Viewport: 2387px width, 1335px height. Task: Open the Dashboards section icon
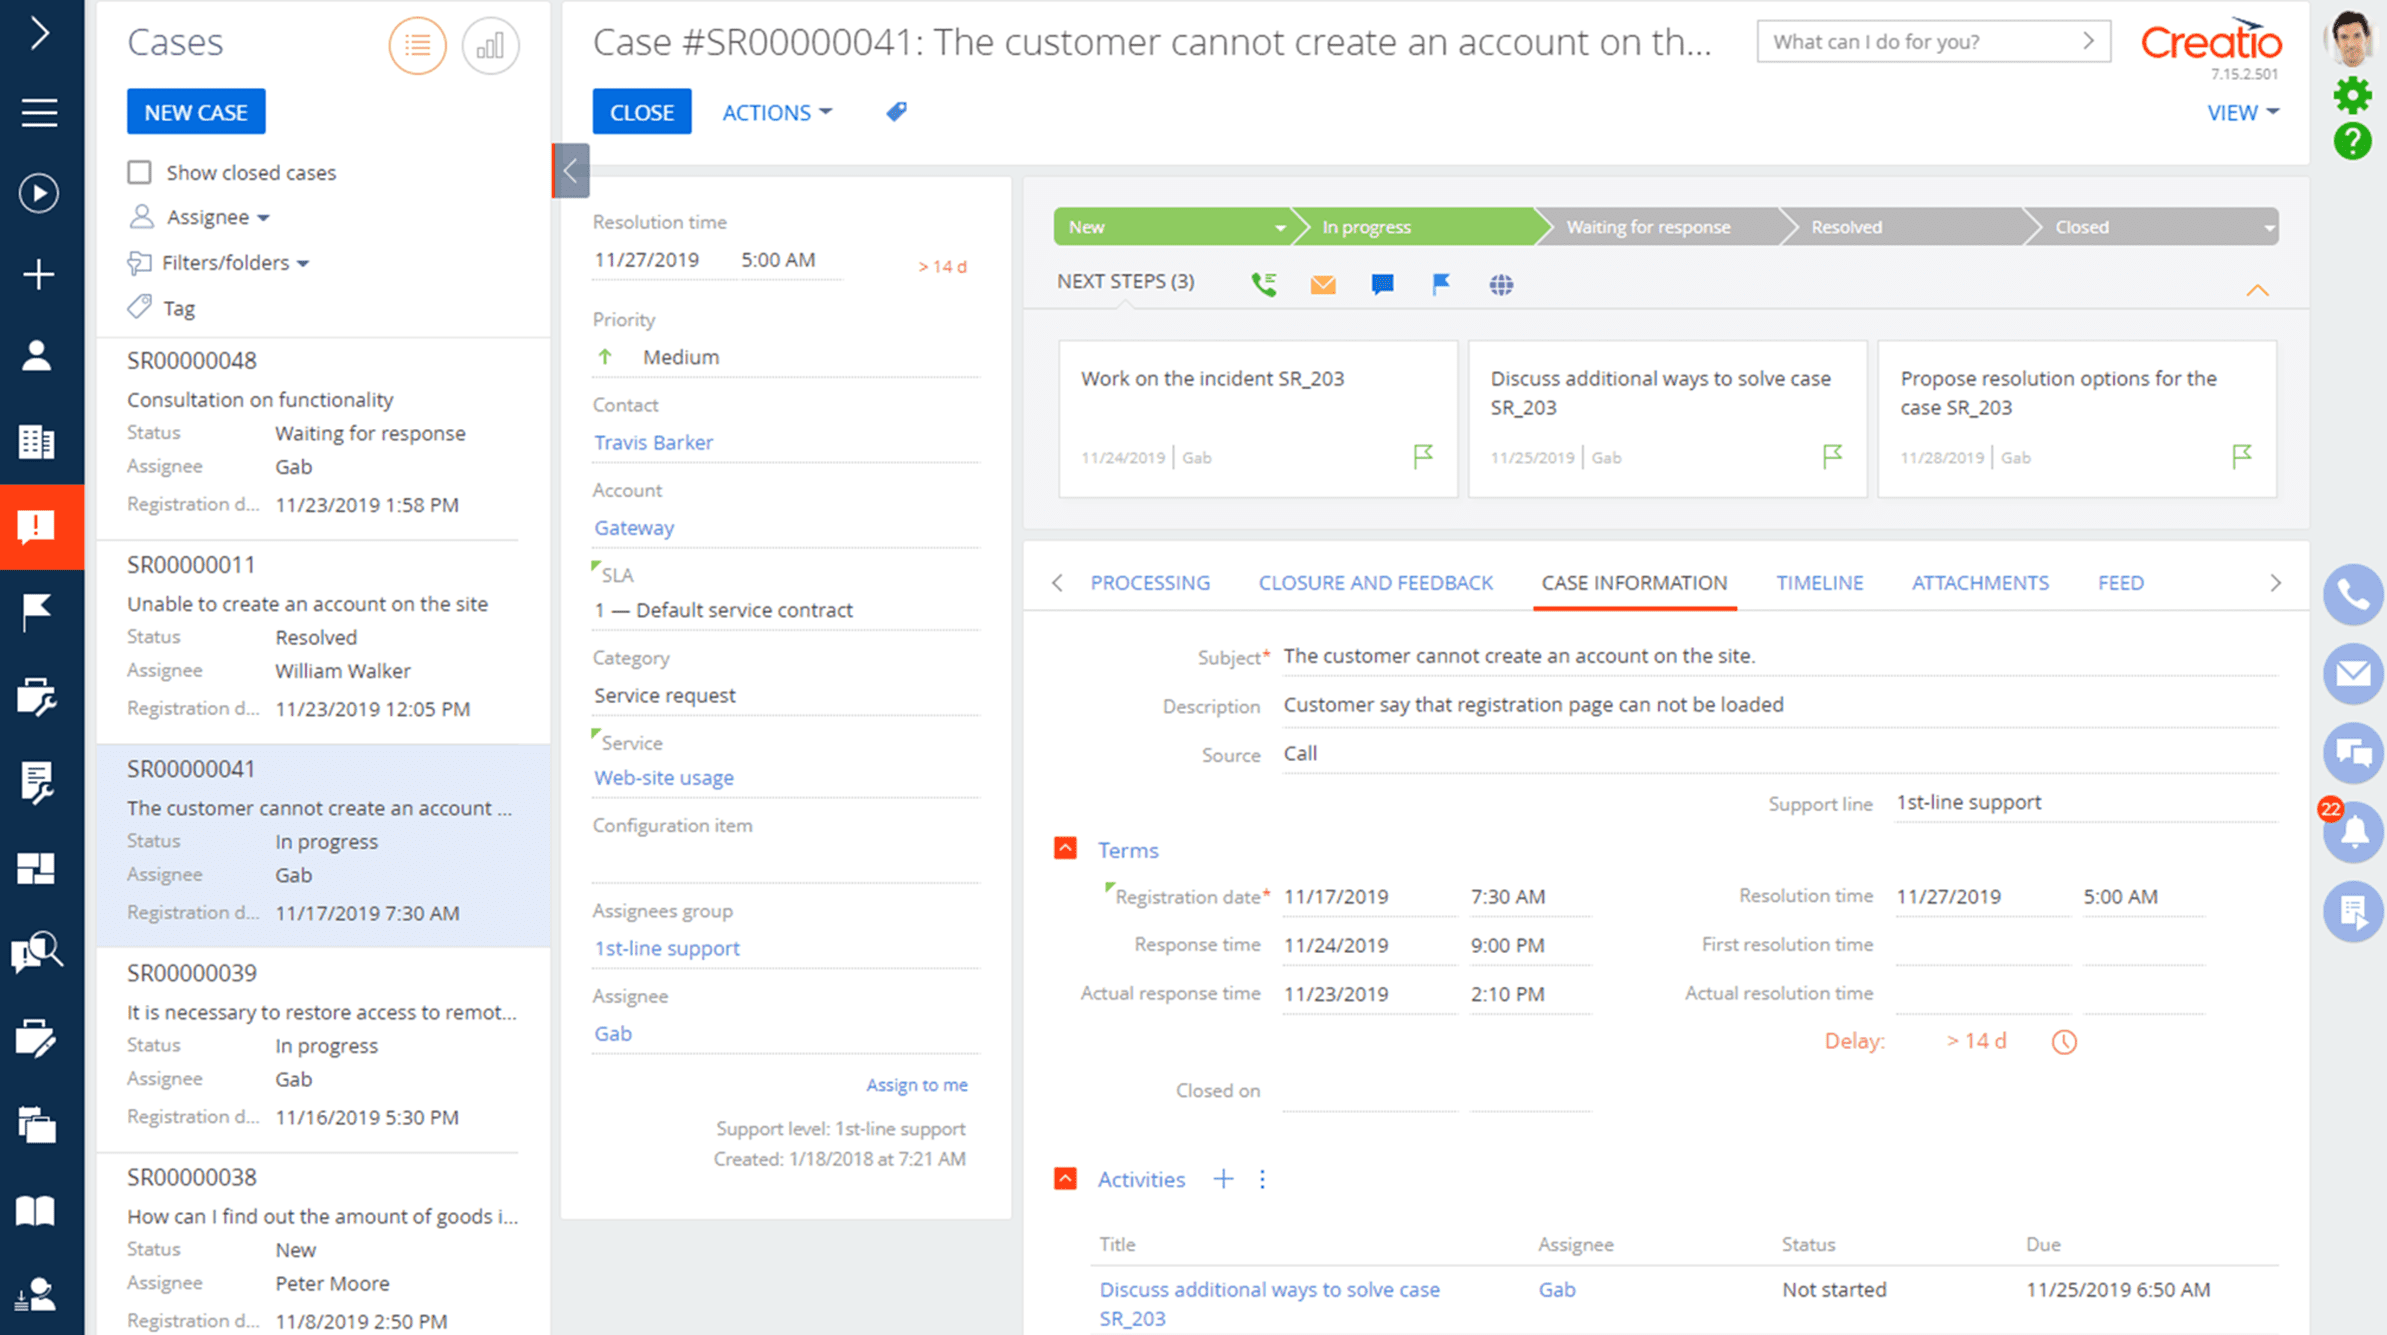(x=37, y=868)
